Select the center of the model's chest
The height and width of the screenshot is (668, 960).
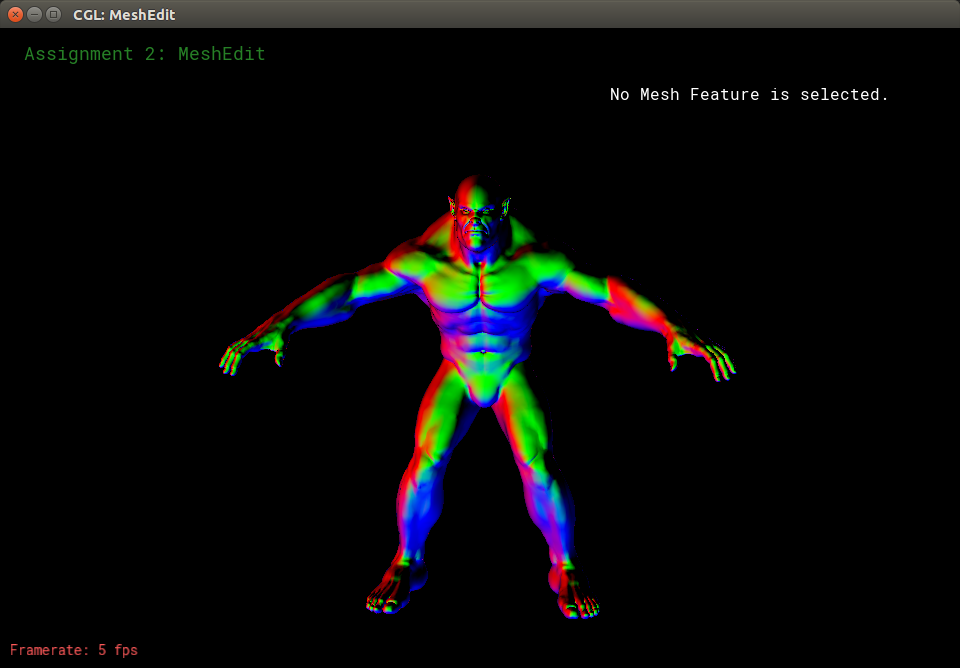pos(482,290)
